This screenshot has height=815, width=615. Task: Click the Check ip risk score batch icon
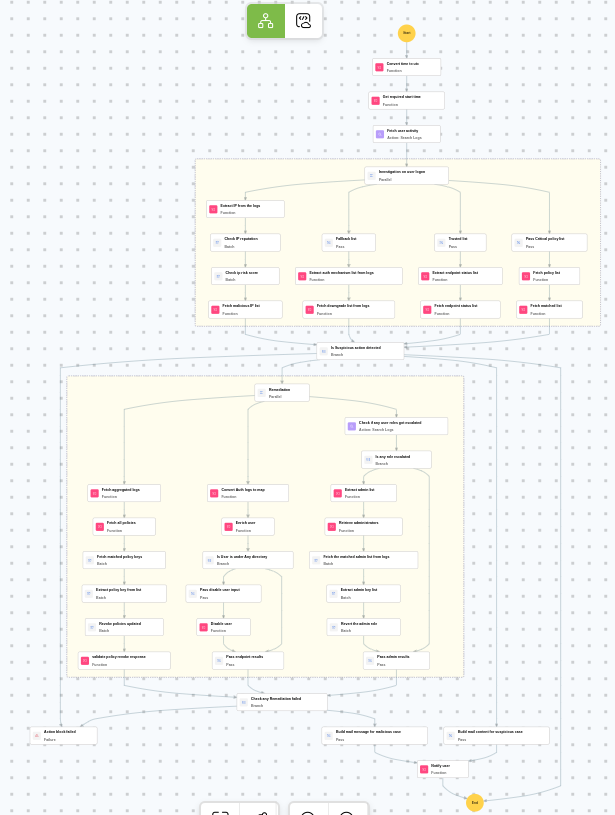point(218,276)
